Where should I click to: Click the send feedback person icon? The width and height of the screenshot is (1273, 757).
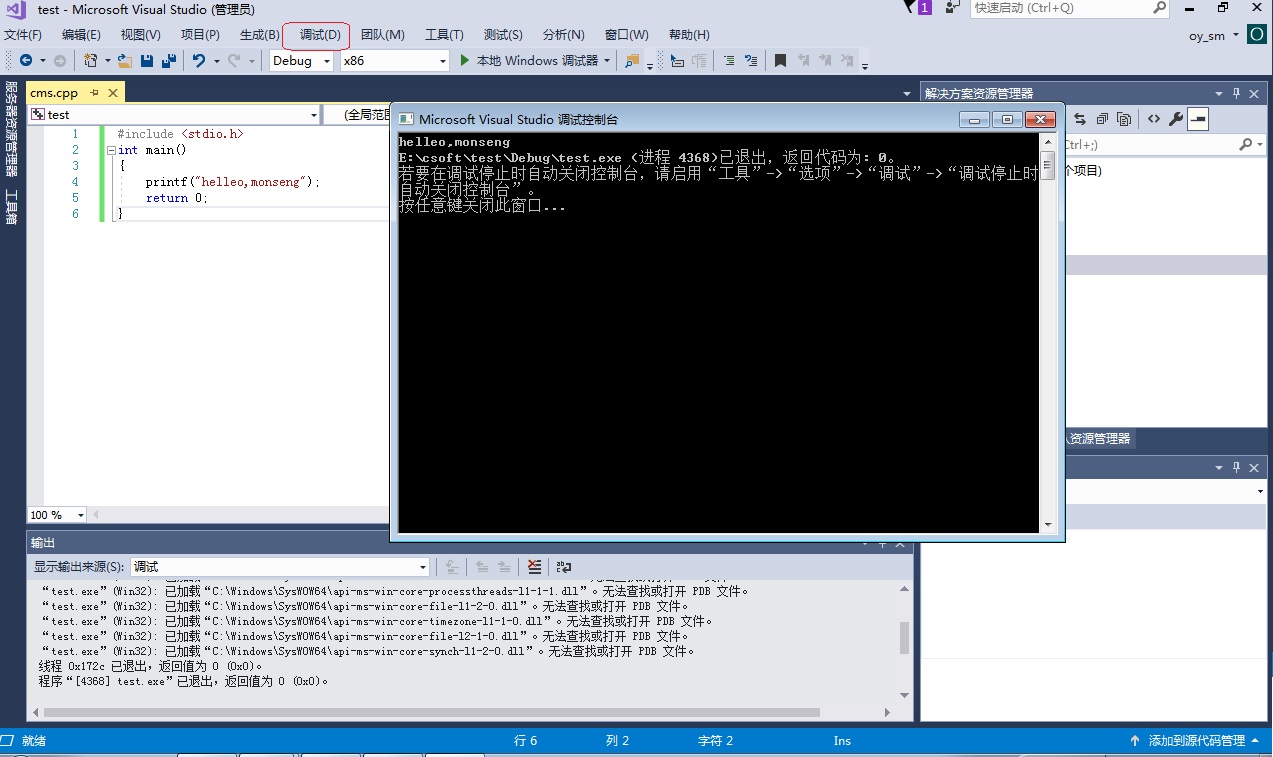[953, 7]
